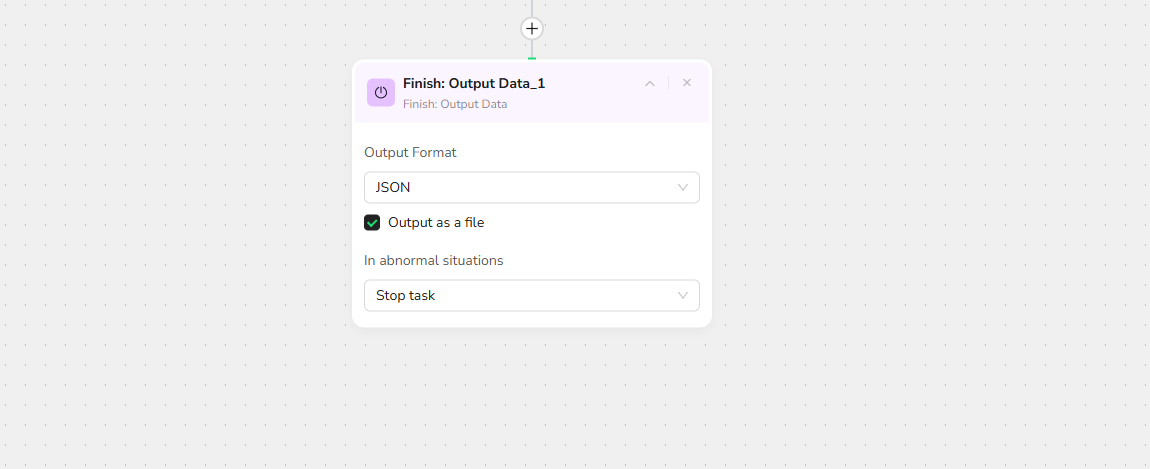Close the Finish: Output Data_1 node

coord(687,83)
